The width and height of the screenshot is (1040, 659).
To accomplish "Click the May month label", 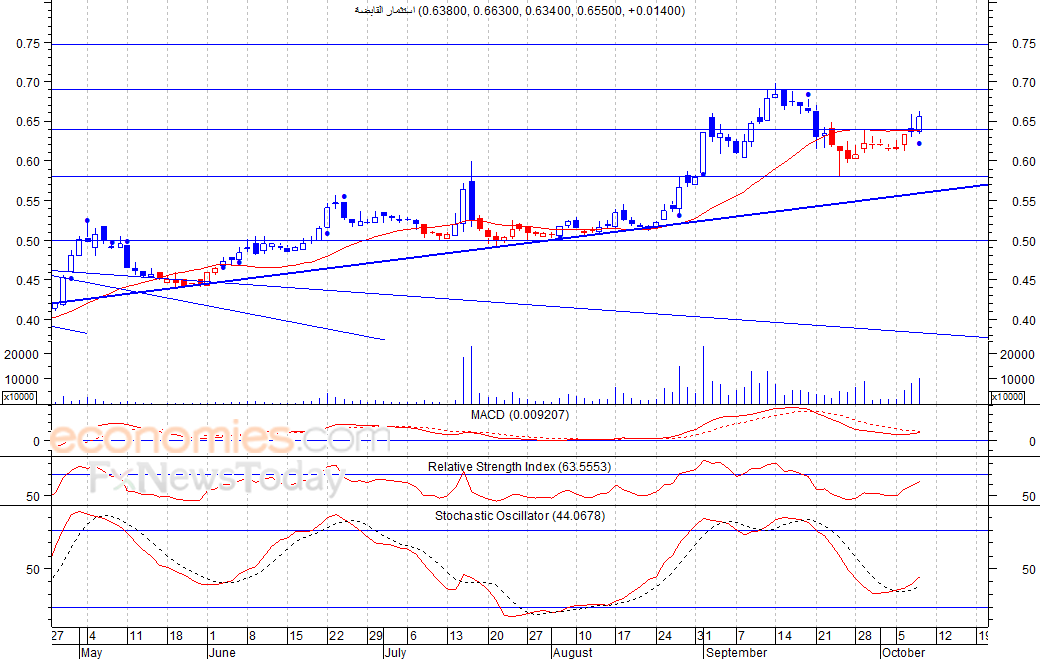I will 92,652.
